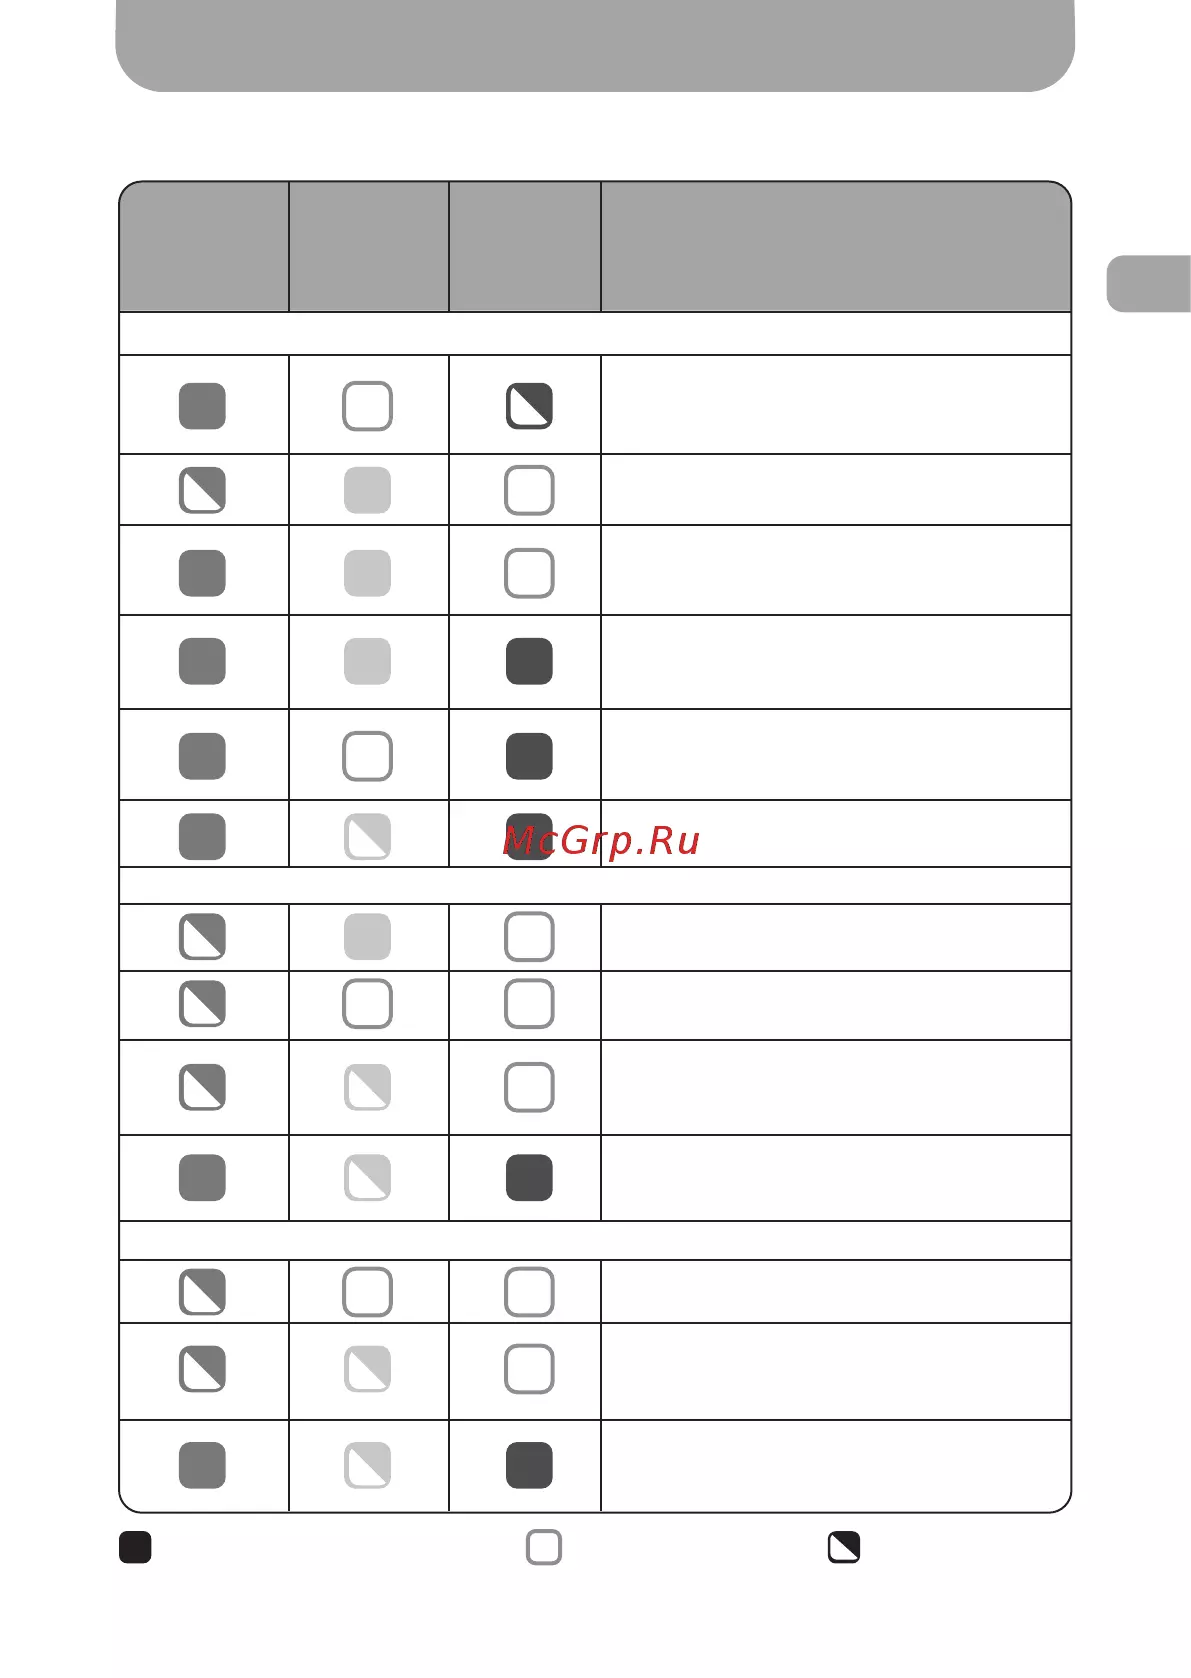Screen dimensions: 1191x1678
Task: Click the dark solid square in last table row
Action: (529, 1465)
